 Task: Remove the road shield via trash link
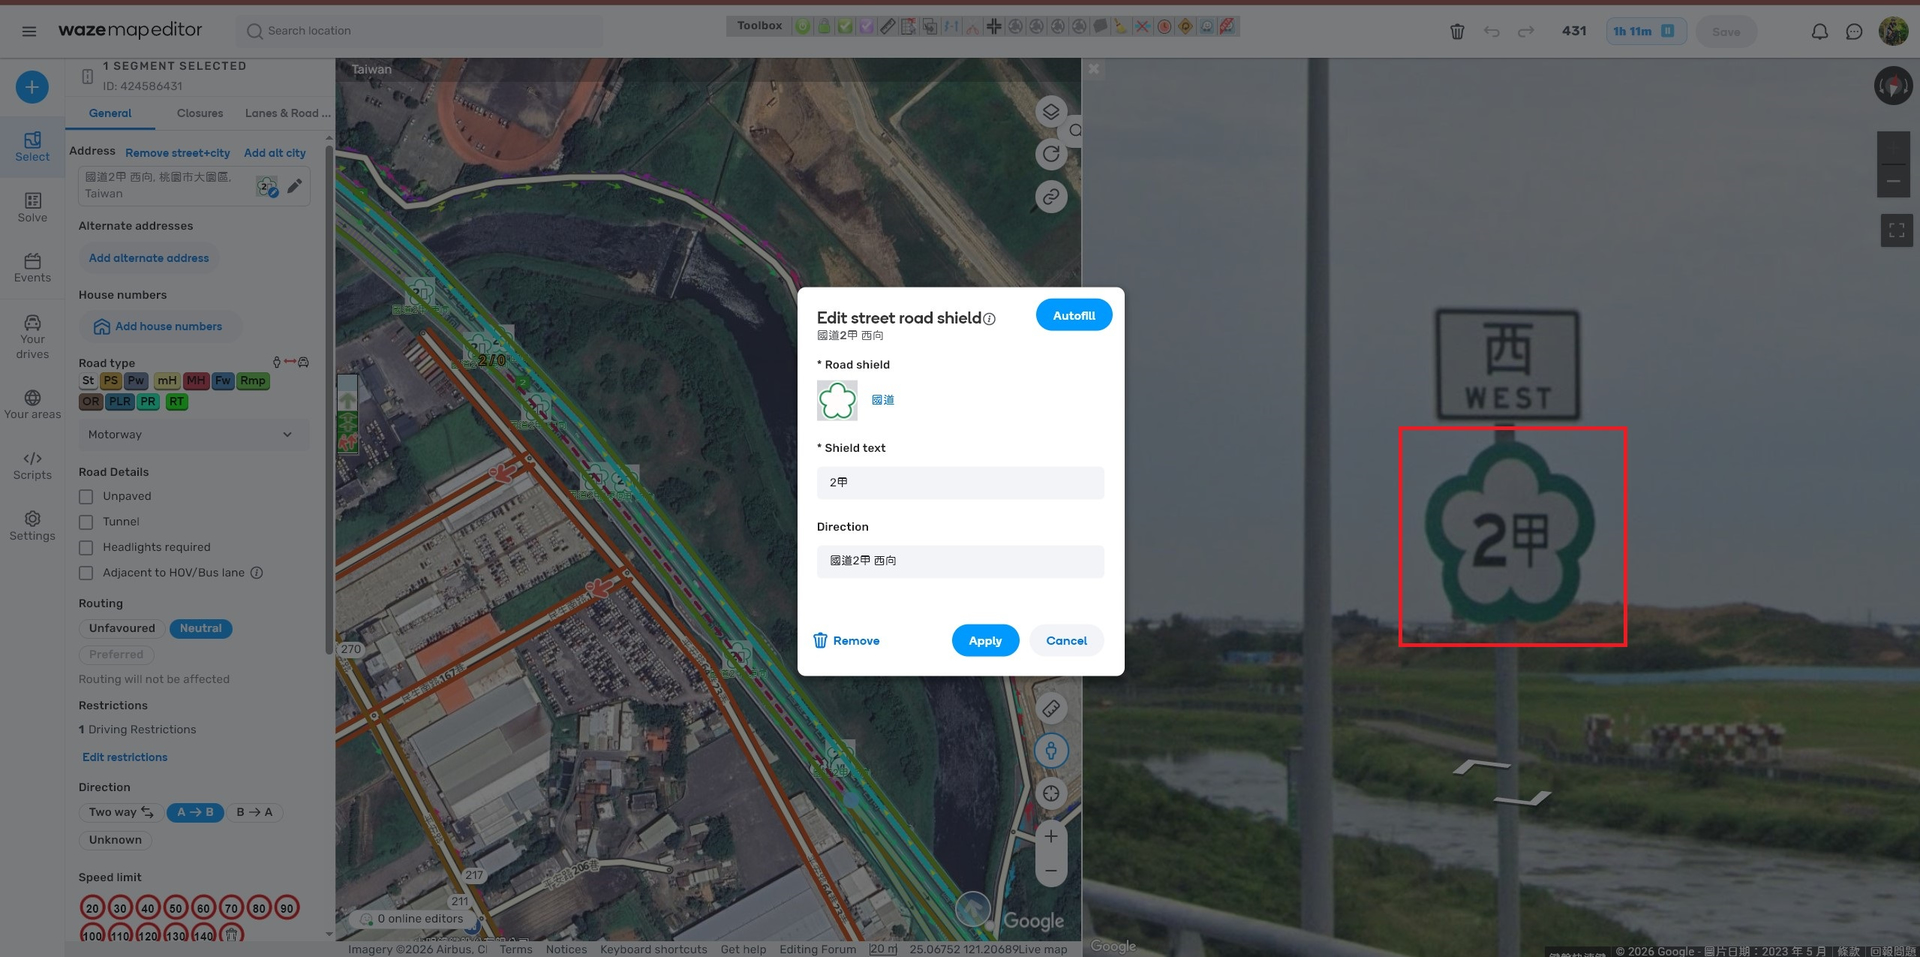click(x=846, y=641)
